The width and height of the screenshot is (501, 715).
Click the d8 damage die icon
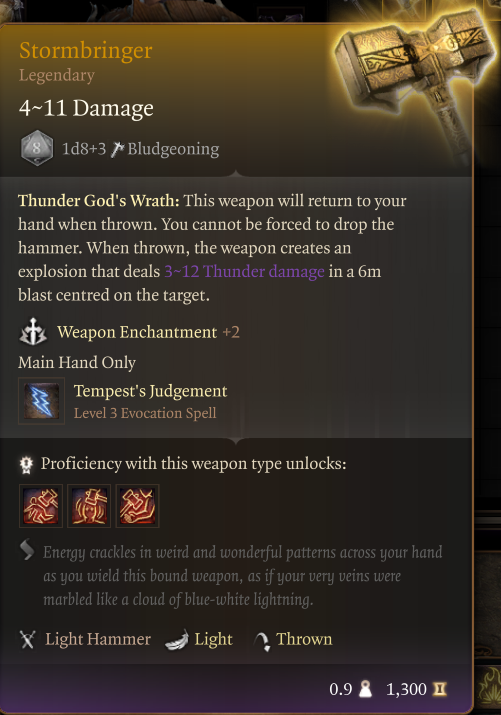pos(36,148)
